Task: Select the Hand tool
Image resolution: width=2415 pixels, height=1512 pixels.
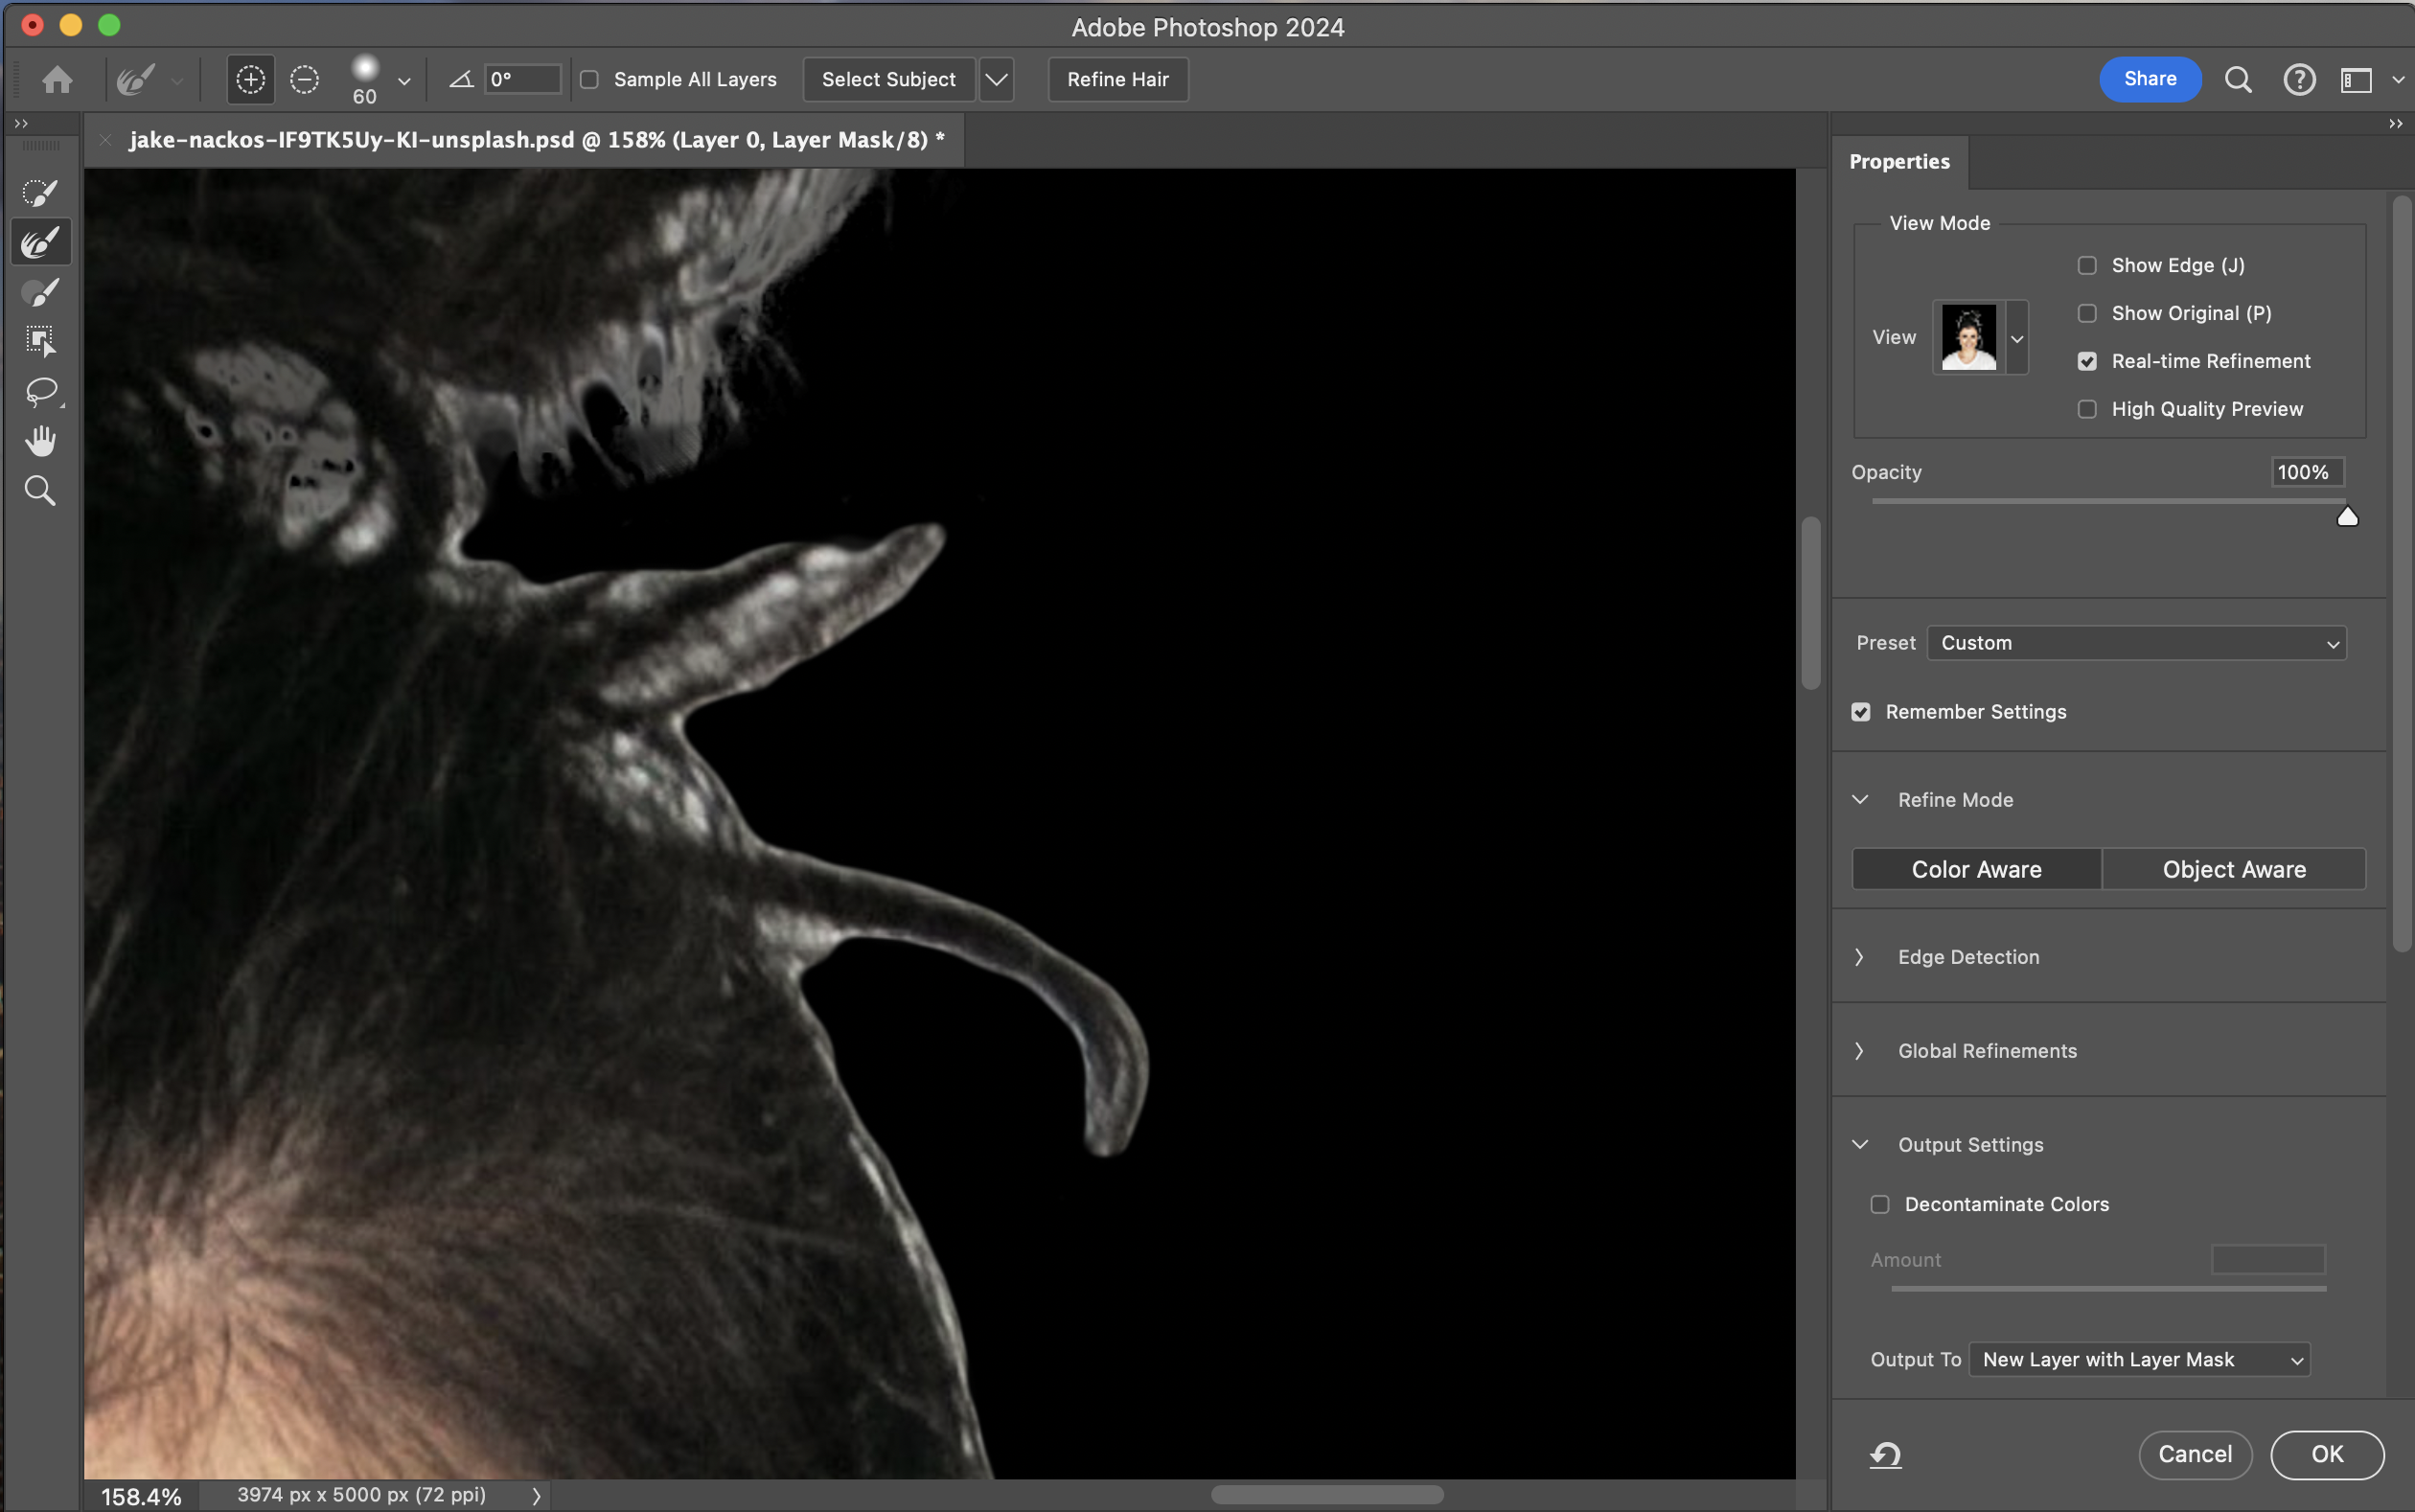Action: tap(40, 441)
